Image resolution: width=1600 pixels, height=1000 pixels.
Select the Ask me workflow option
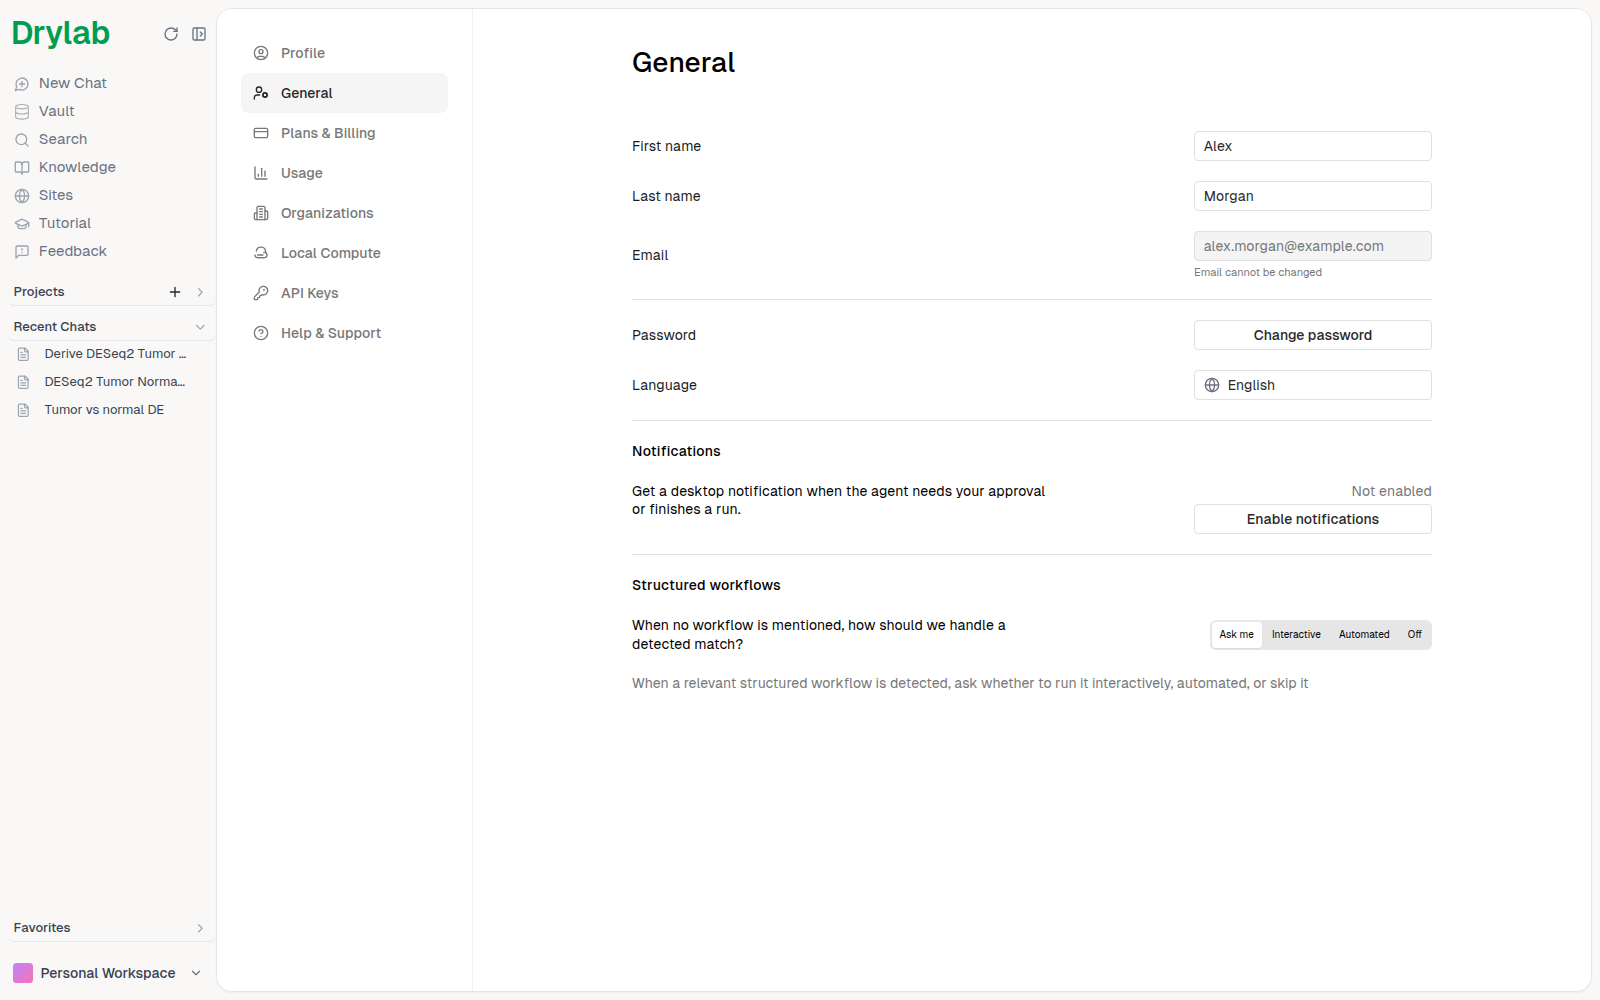1236,635
